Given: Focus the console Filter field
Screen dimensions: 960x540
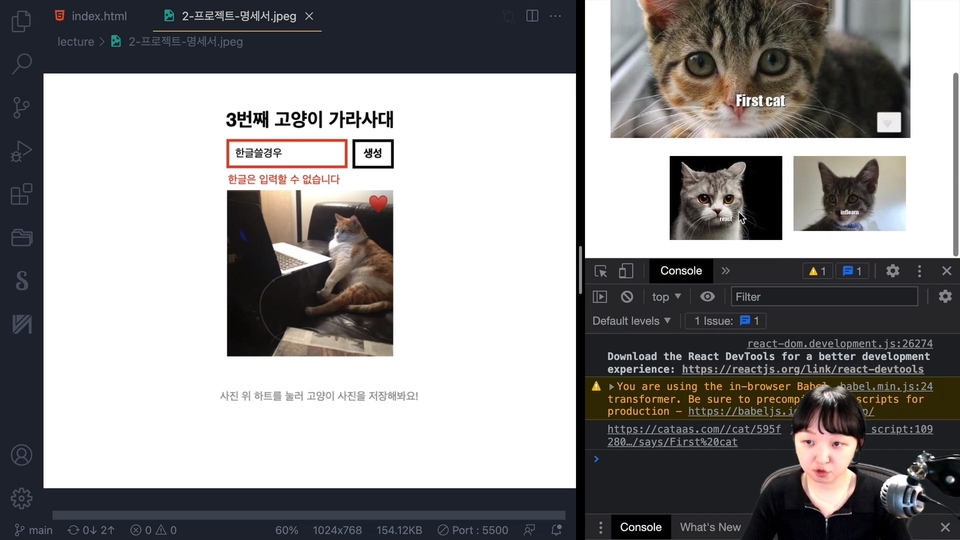Looking at the screenshot, I should (824, 297).
